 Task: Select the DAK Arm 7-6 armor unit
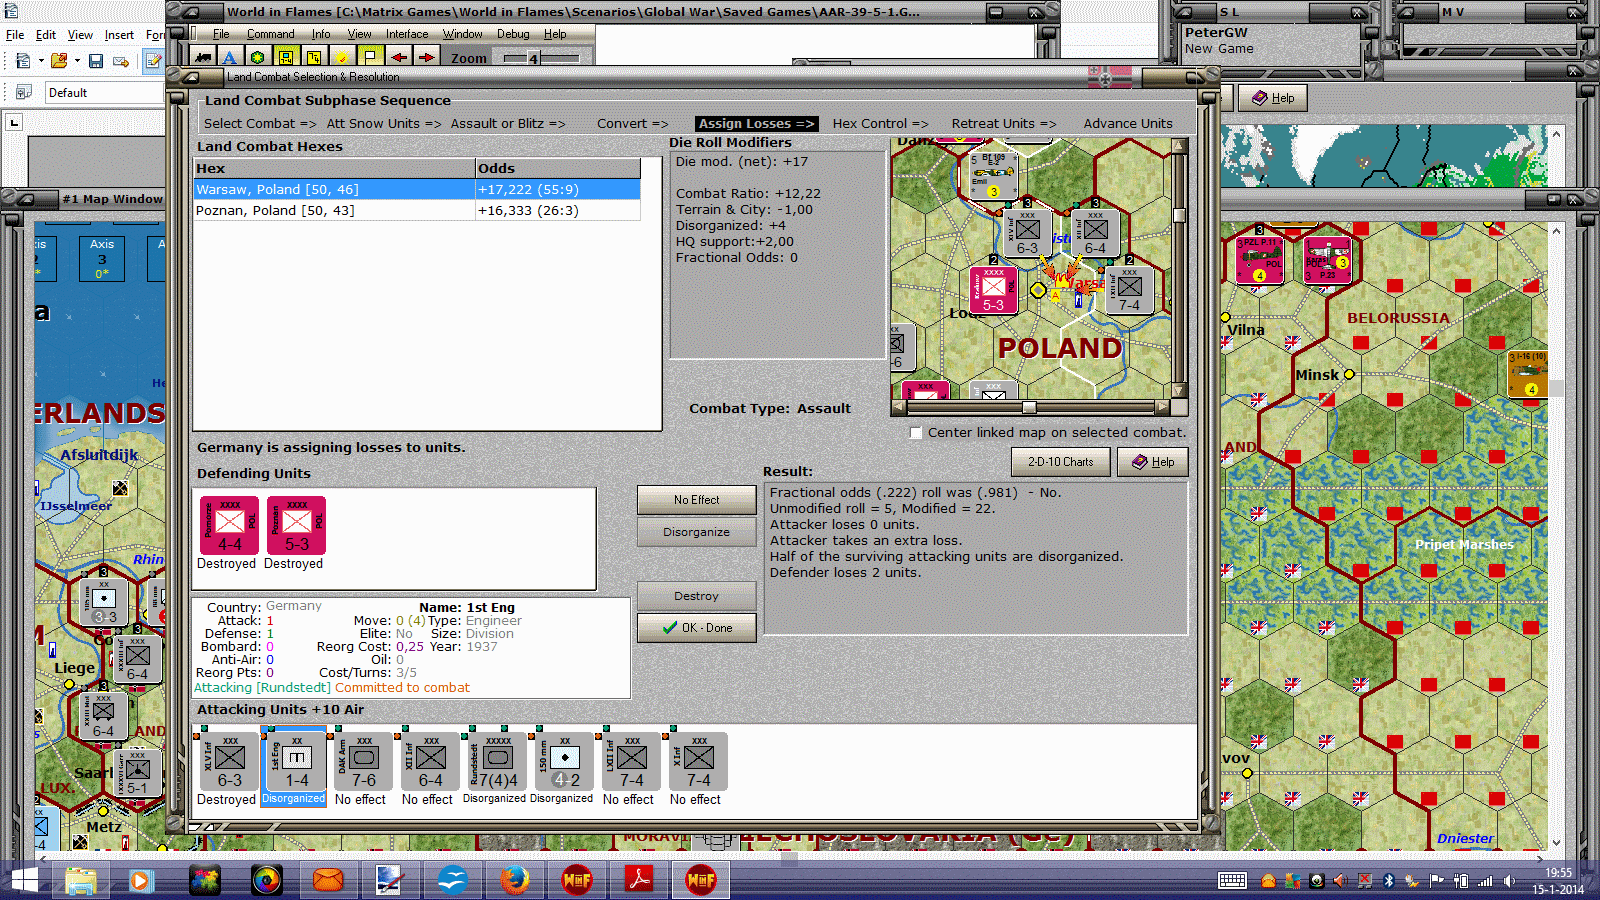pos(363,762)
